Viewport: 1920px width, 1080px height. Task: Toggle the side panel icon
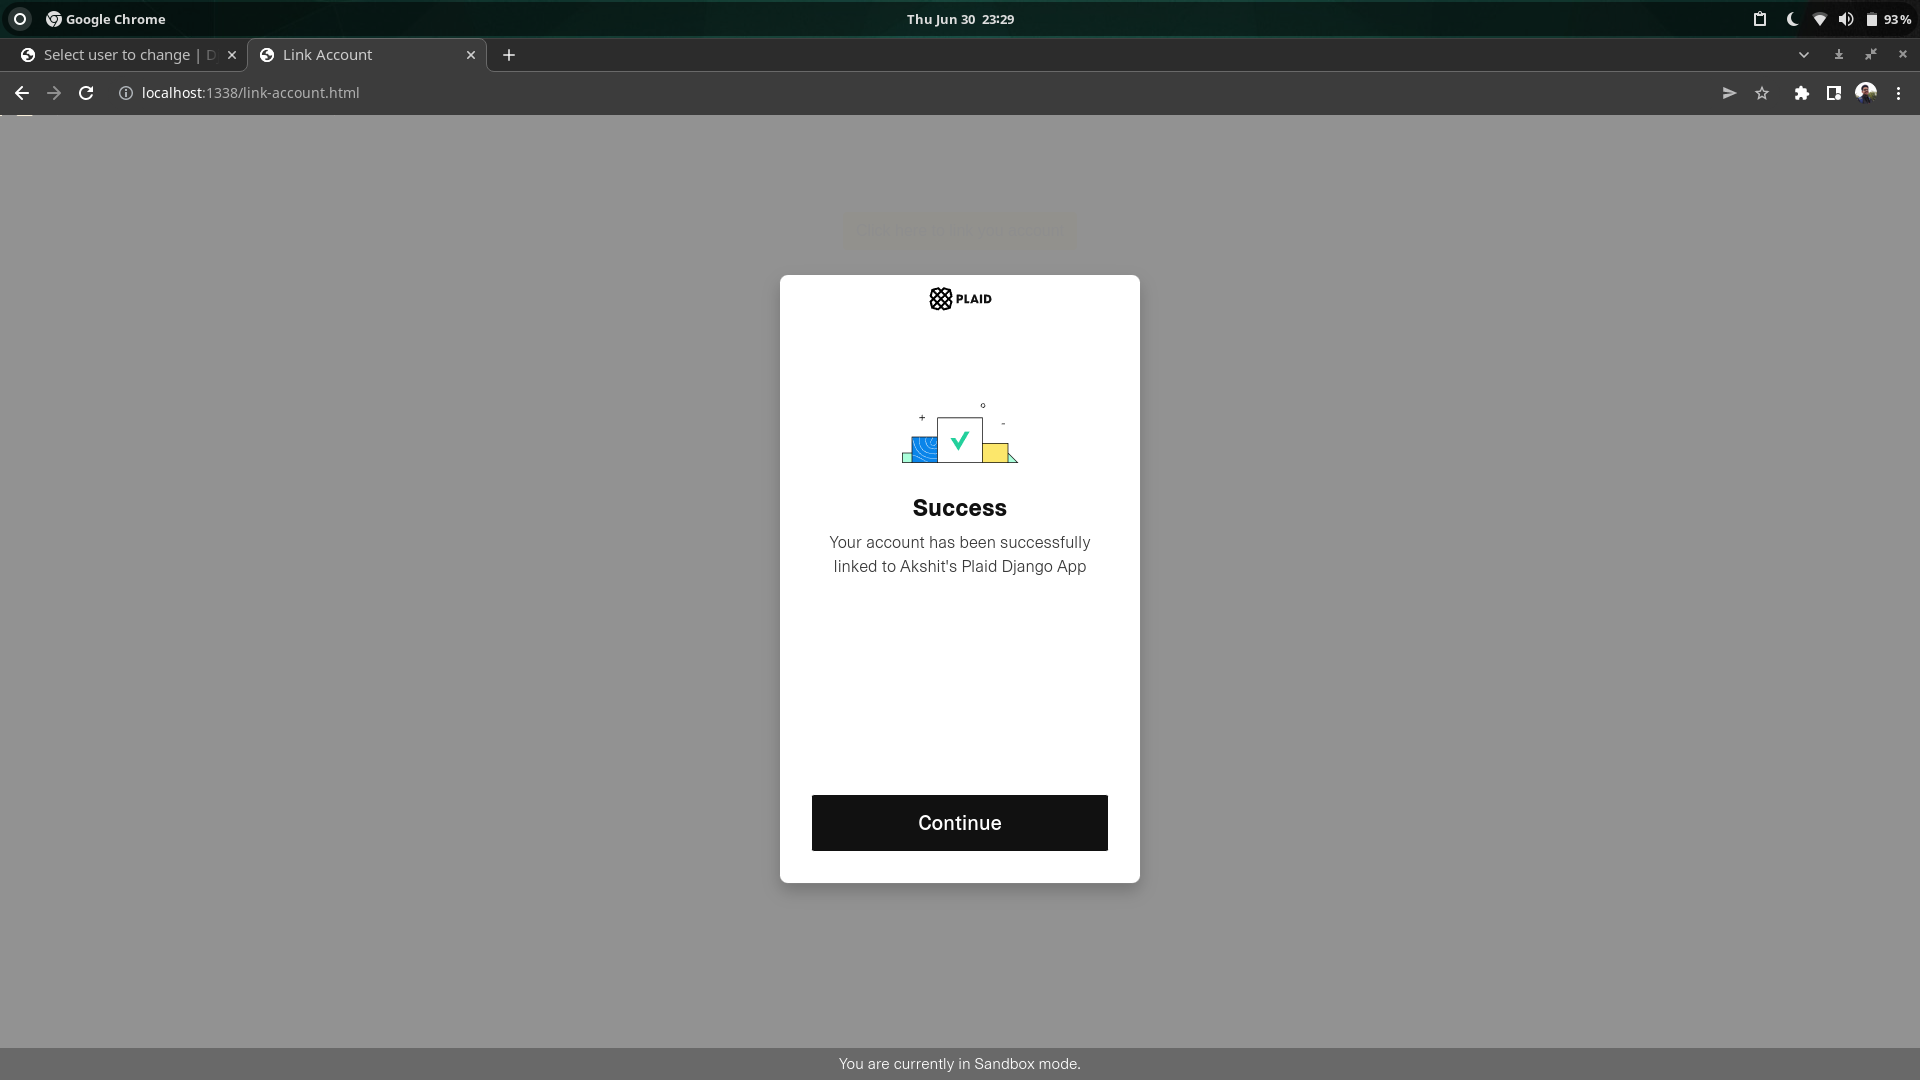tap(1833, 93)
